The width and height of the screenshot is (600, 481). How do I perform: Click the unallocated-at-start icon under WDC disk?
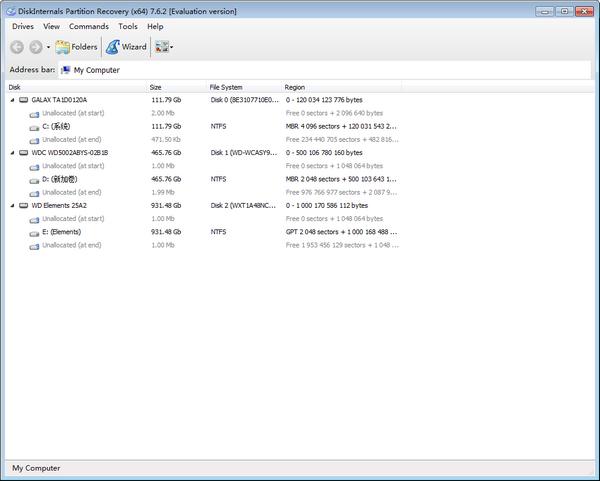pos(34,167)
